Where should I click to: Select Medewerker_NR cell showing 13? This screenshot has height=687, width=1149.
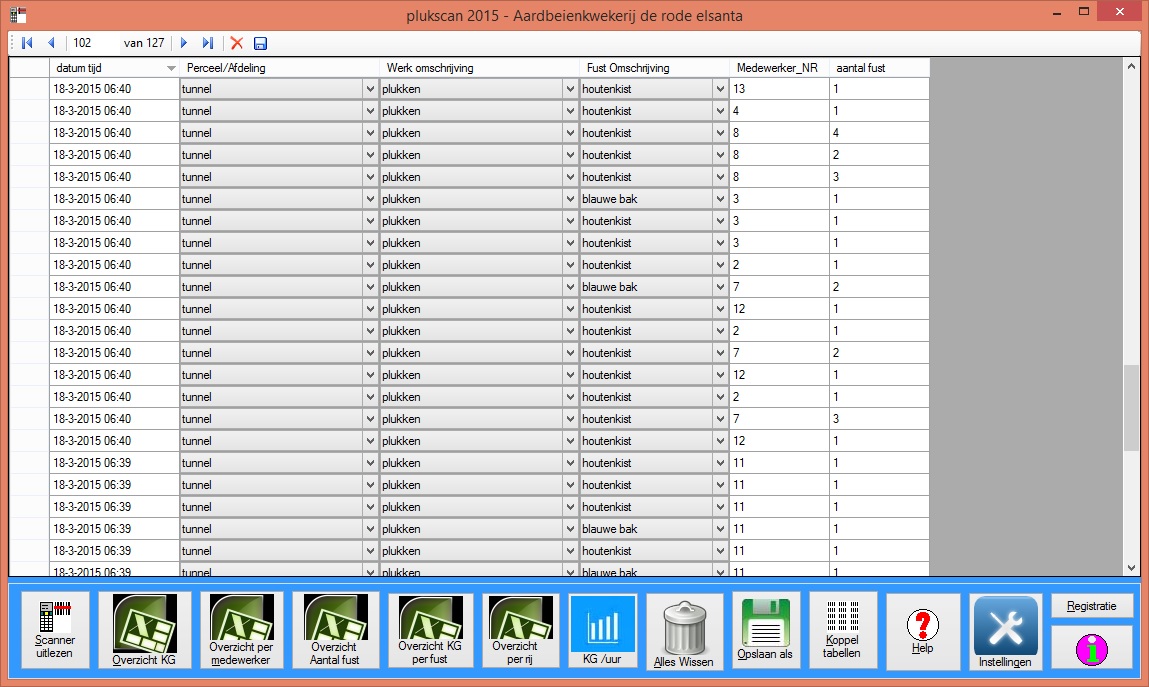(779, 89)
